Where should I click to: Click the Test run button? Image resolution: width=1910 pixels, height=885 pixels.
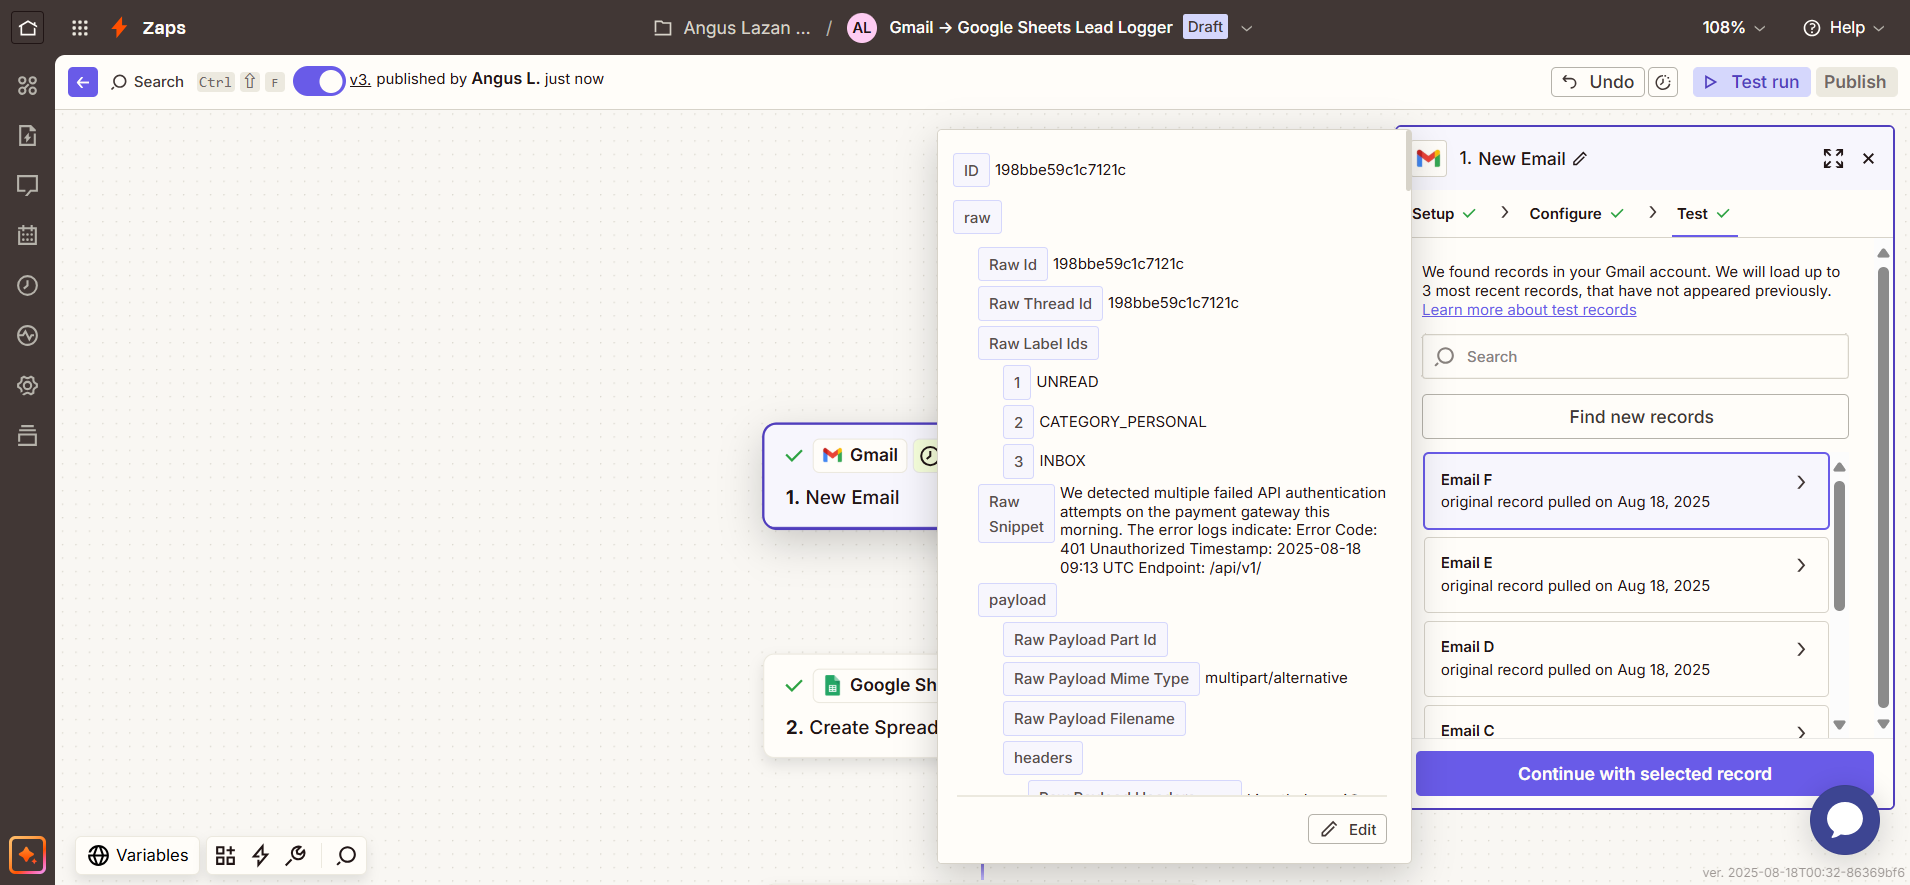click(1752, 82)
